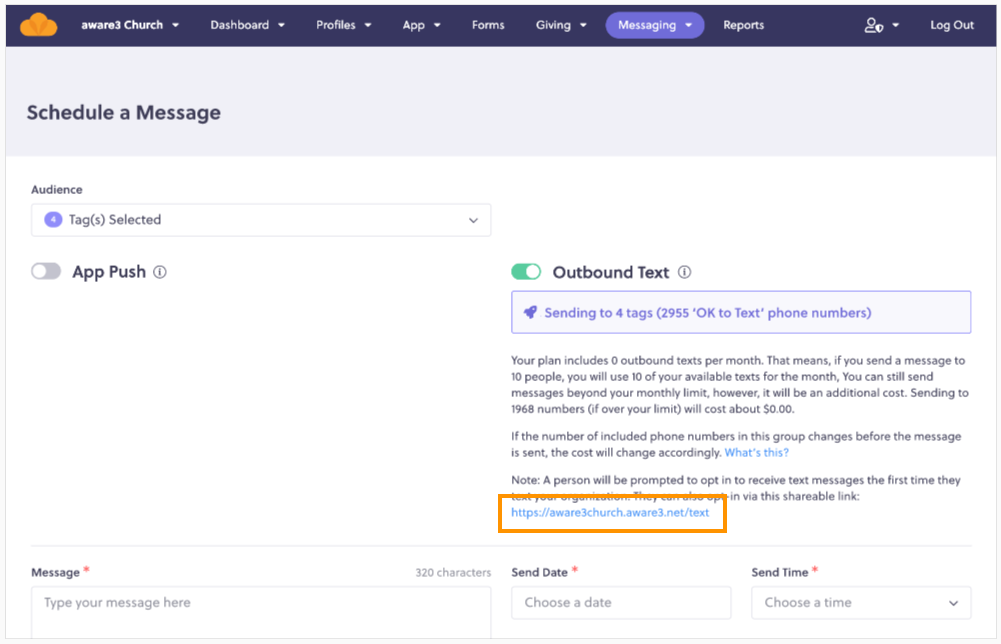This screenshot has width=1001, height=644.
Task: Open the Profiles dropdown menu
Action: 343,25
